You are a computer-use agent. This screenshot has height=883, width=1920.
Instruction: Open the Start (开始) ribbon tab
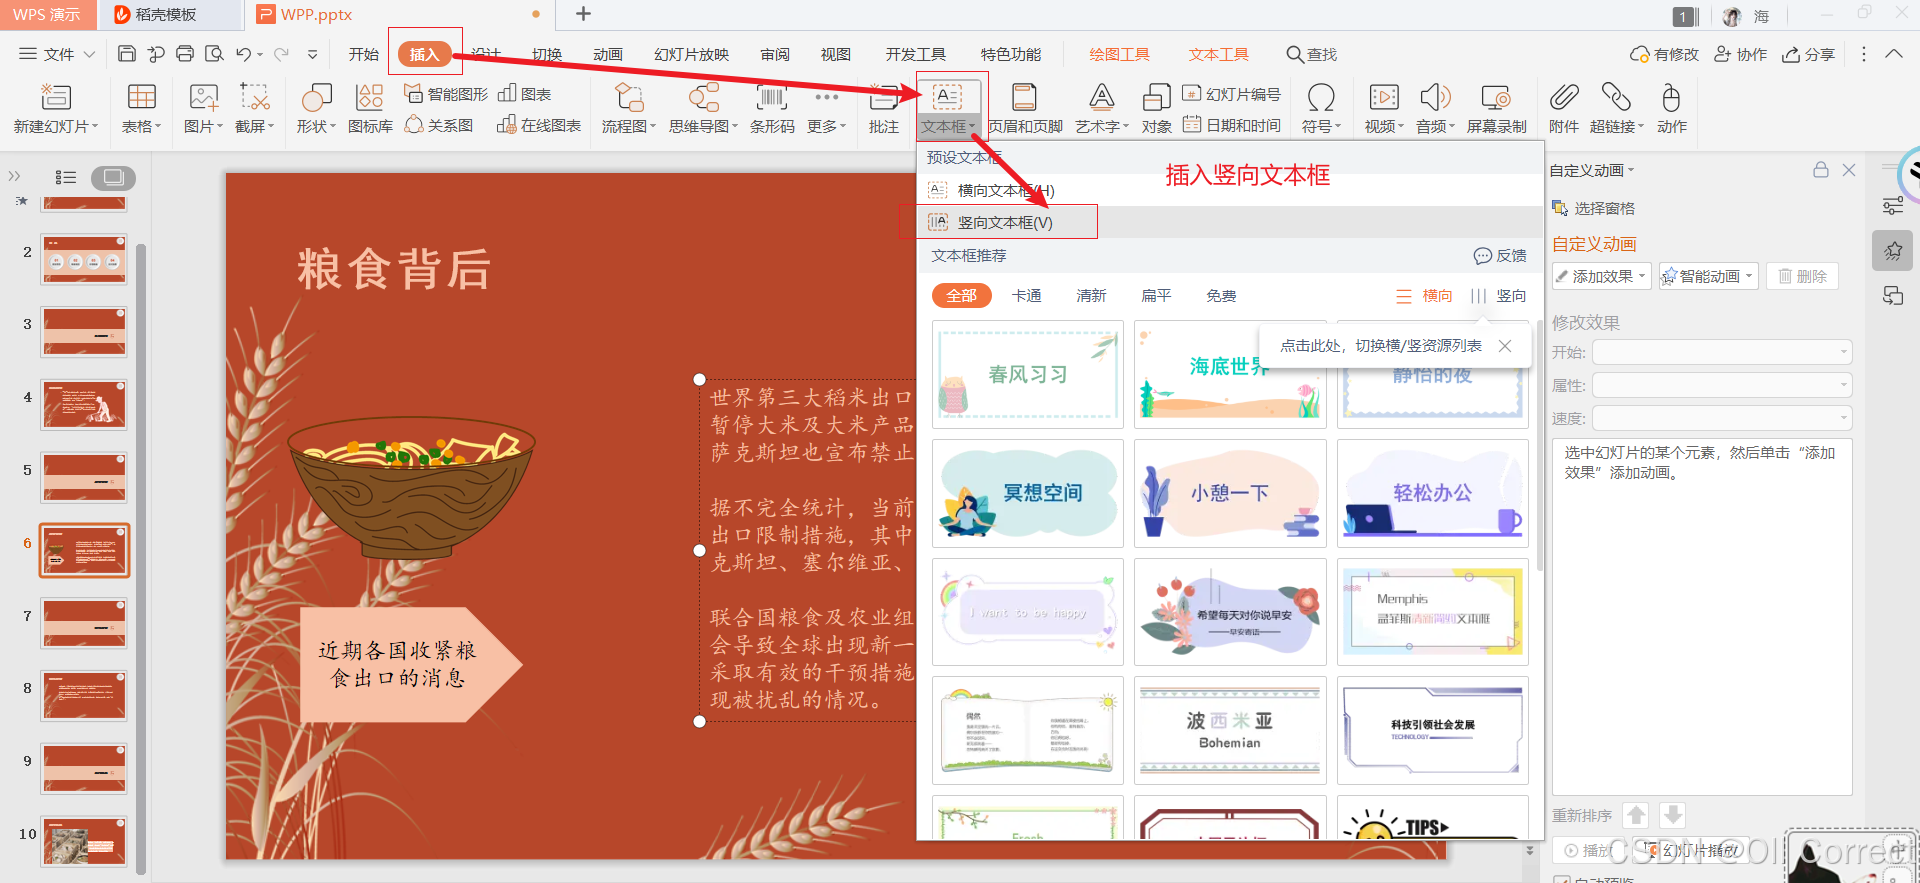pos(364,54)
